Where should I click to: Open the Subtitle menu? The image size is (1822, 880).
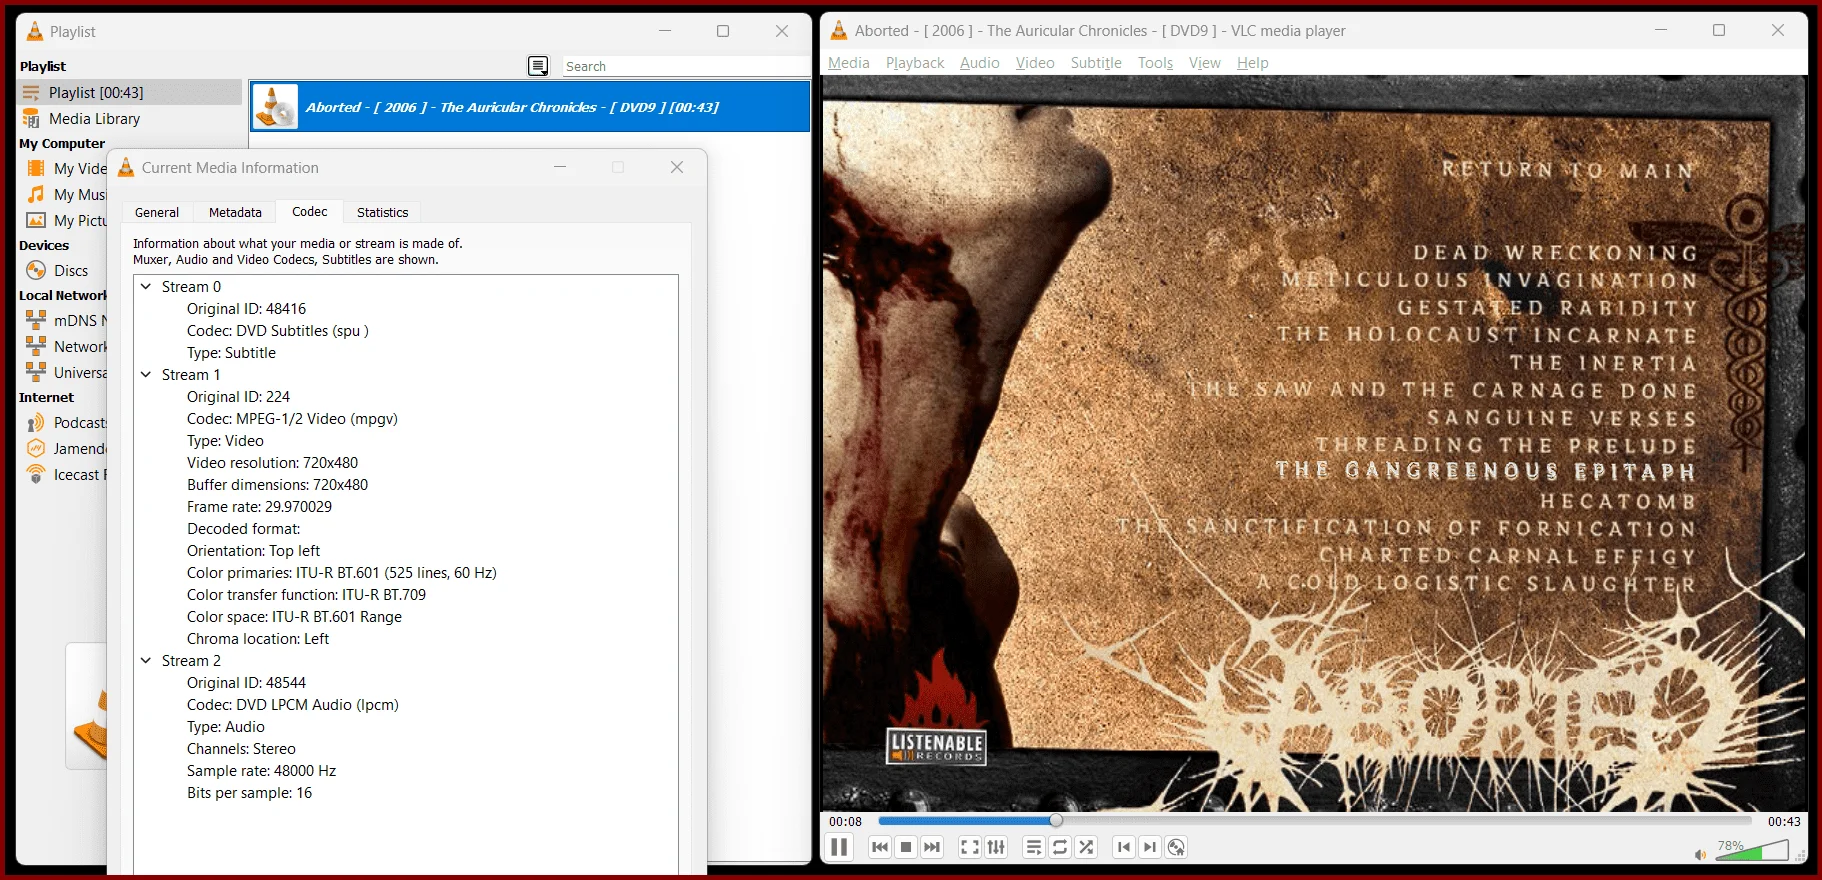point(1096,62)
